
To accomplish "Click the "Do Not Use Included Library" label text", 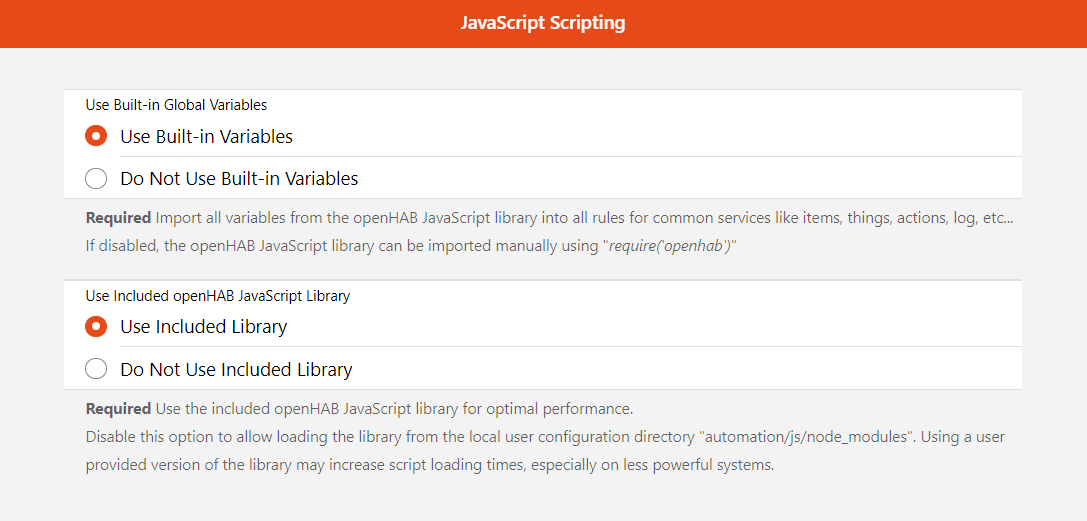I will 236,369.
